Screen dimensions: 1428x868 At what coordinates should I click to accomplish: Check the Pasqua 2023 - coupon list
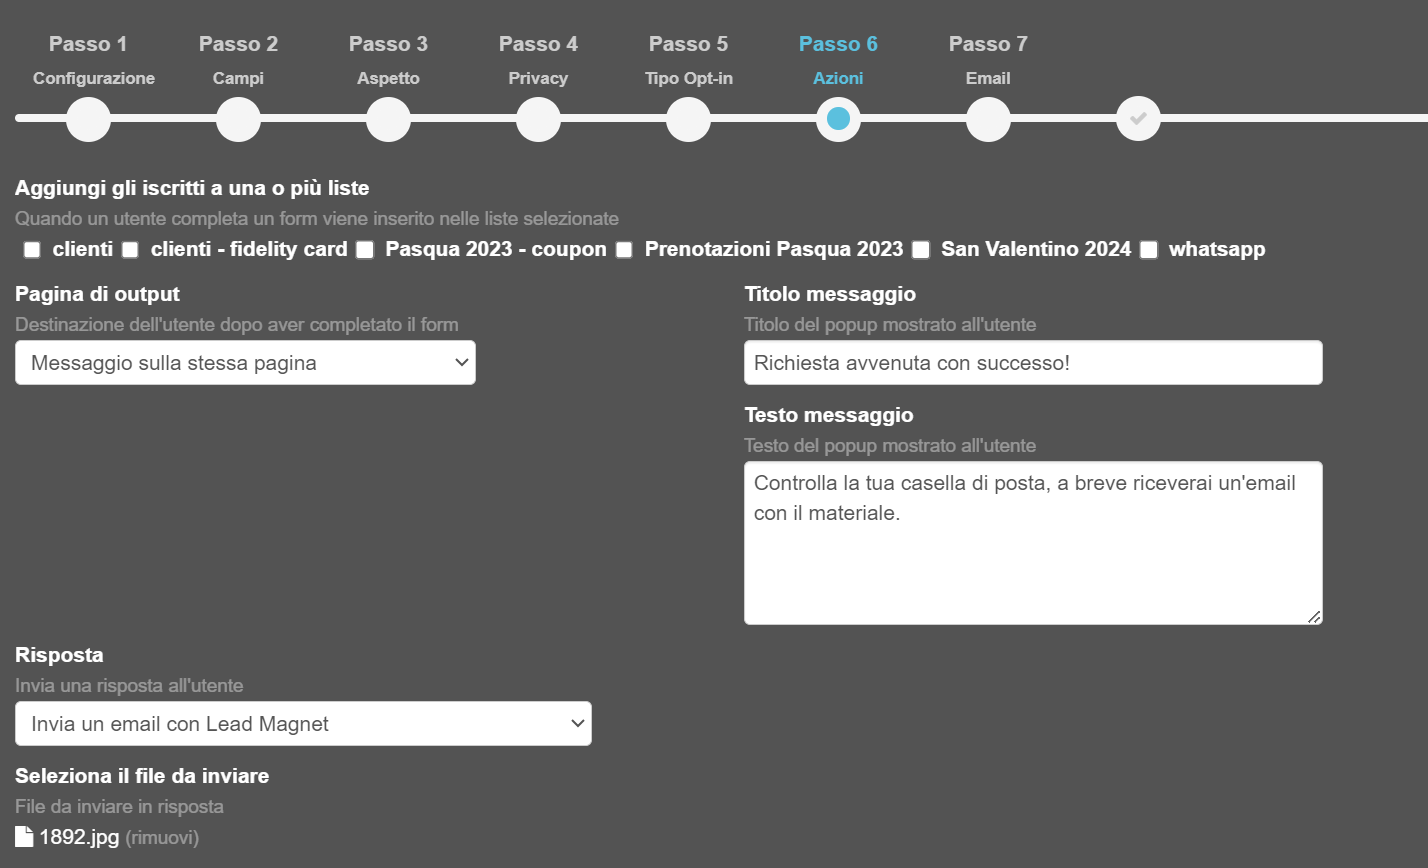click(x=364, y=249)
